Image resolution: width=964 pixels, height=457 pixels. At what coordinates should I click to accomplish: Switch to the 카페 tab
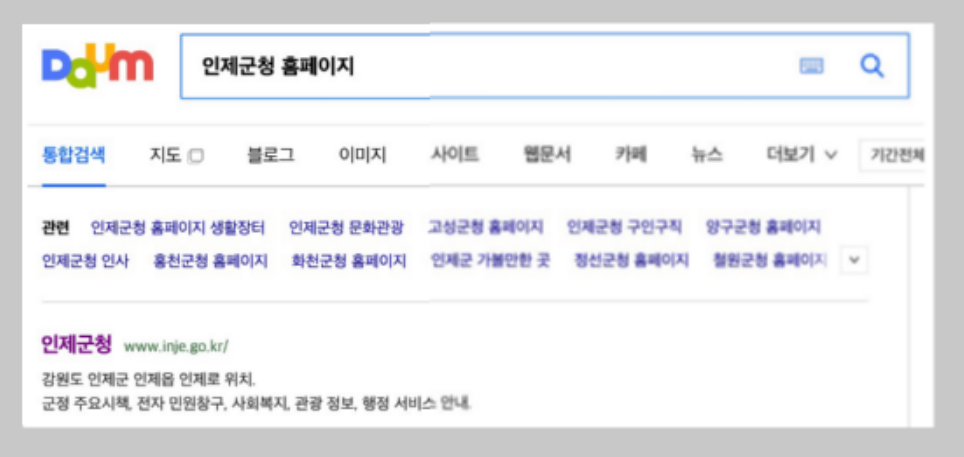tap(631, 155)
